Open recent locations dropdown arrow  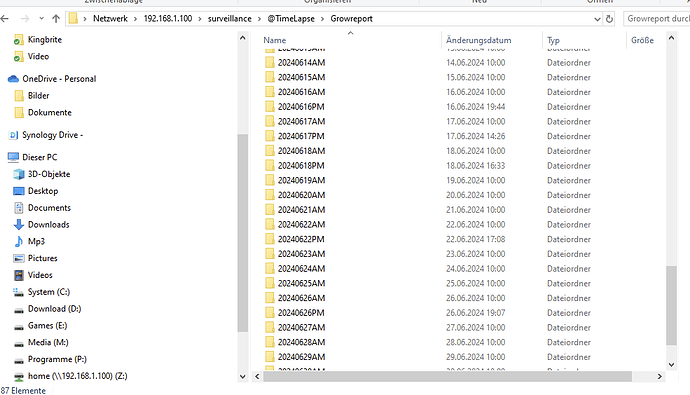tap(41, 18)
